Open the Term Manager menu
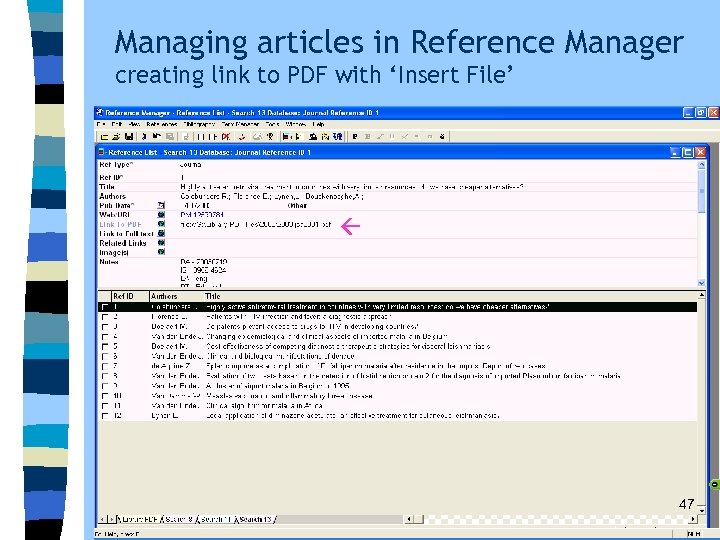 coord(240,124)
